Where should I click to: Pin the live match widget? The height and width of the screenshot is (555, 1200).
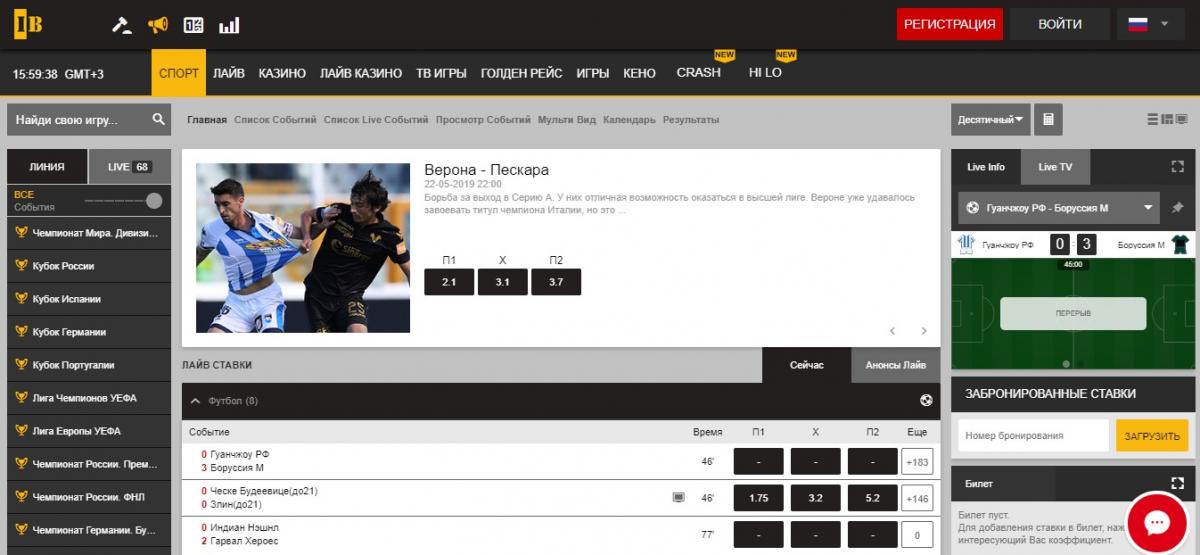(1177, 208)
